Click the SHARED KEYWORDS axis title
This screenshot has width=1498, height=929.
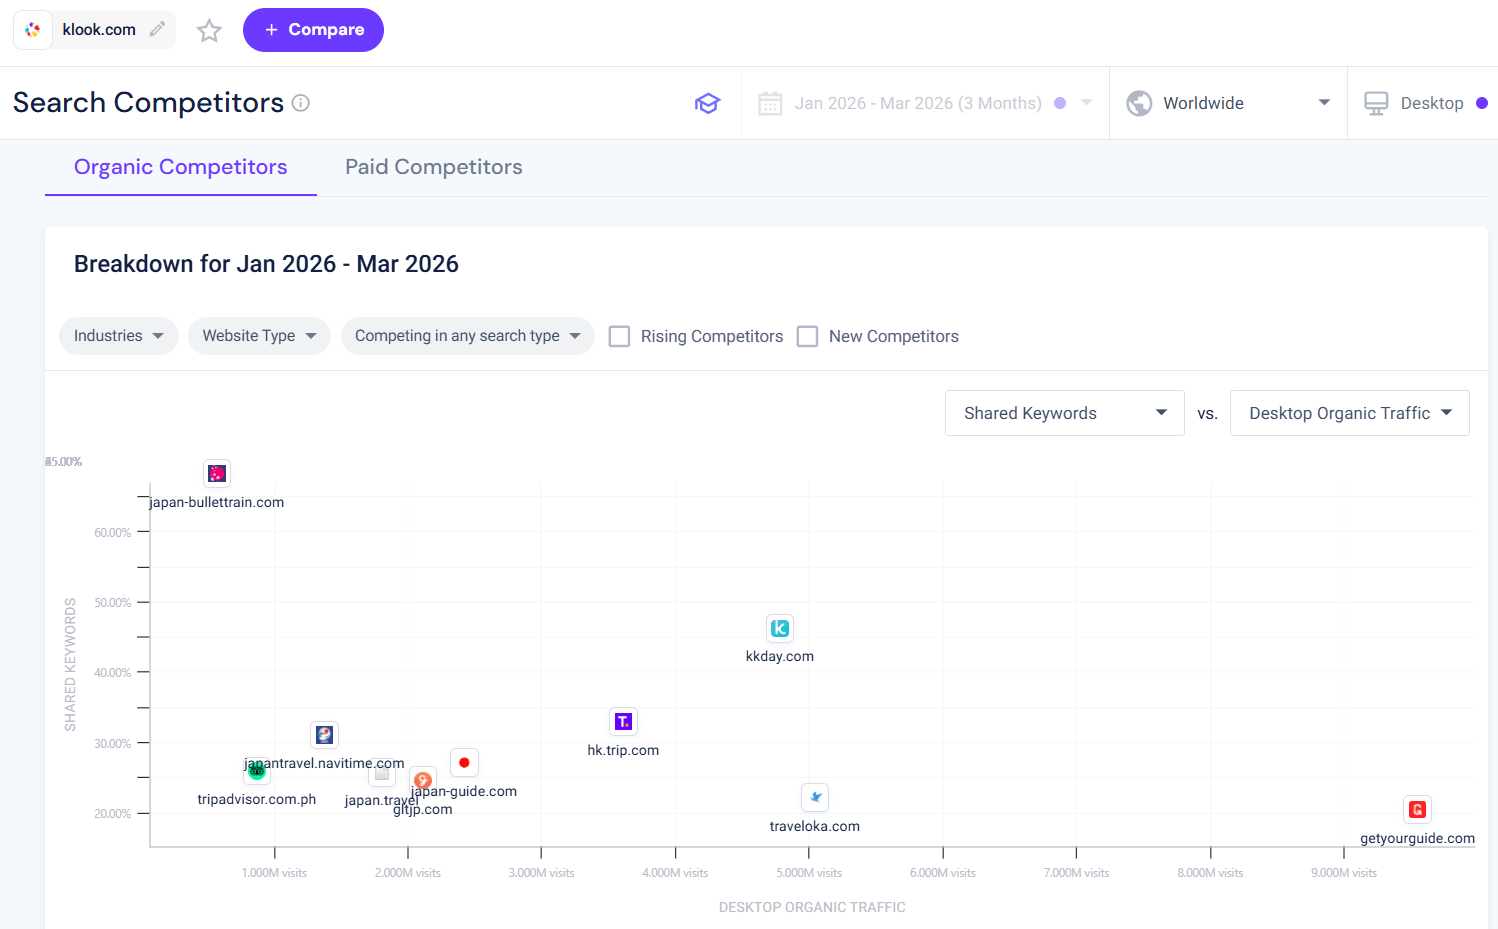tap(70, 664)
